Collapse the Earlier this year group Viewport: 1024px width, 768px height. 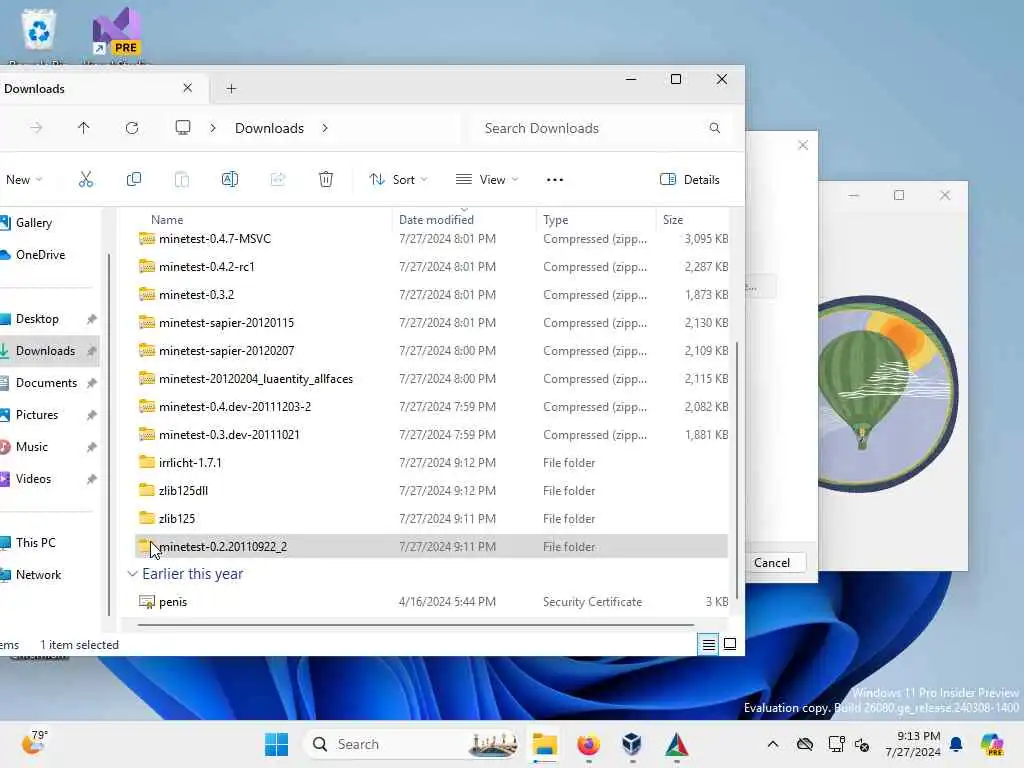click(133, 573)
